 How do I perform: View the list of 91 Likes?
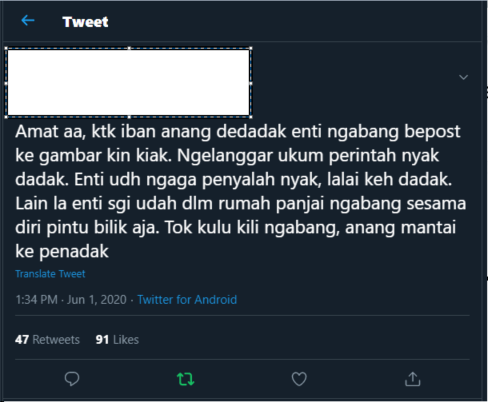117,339
